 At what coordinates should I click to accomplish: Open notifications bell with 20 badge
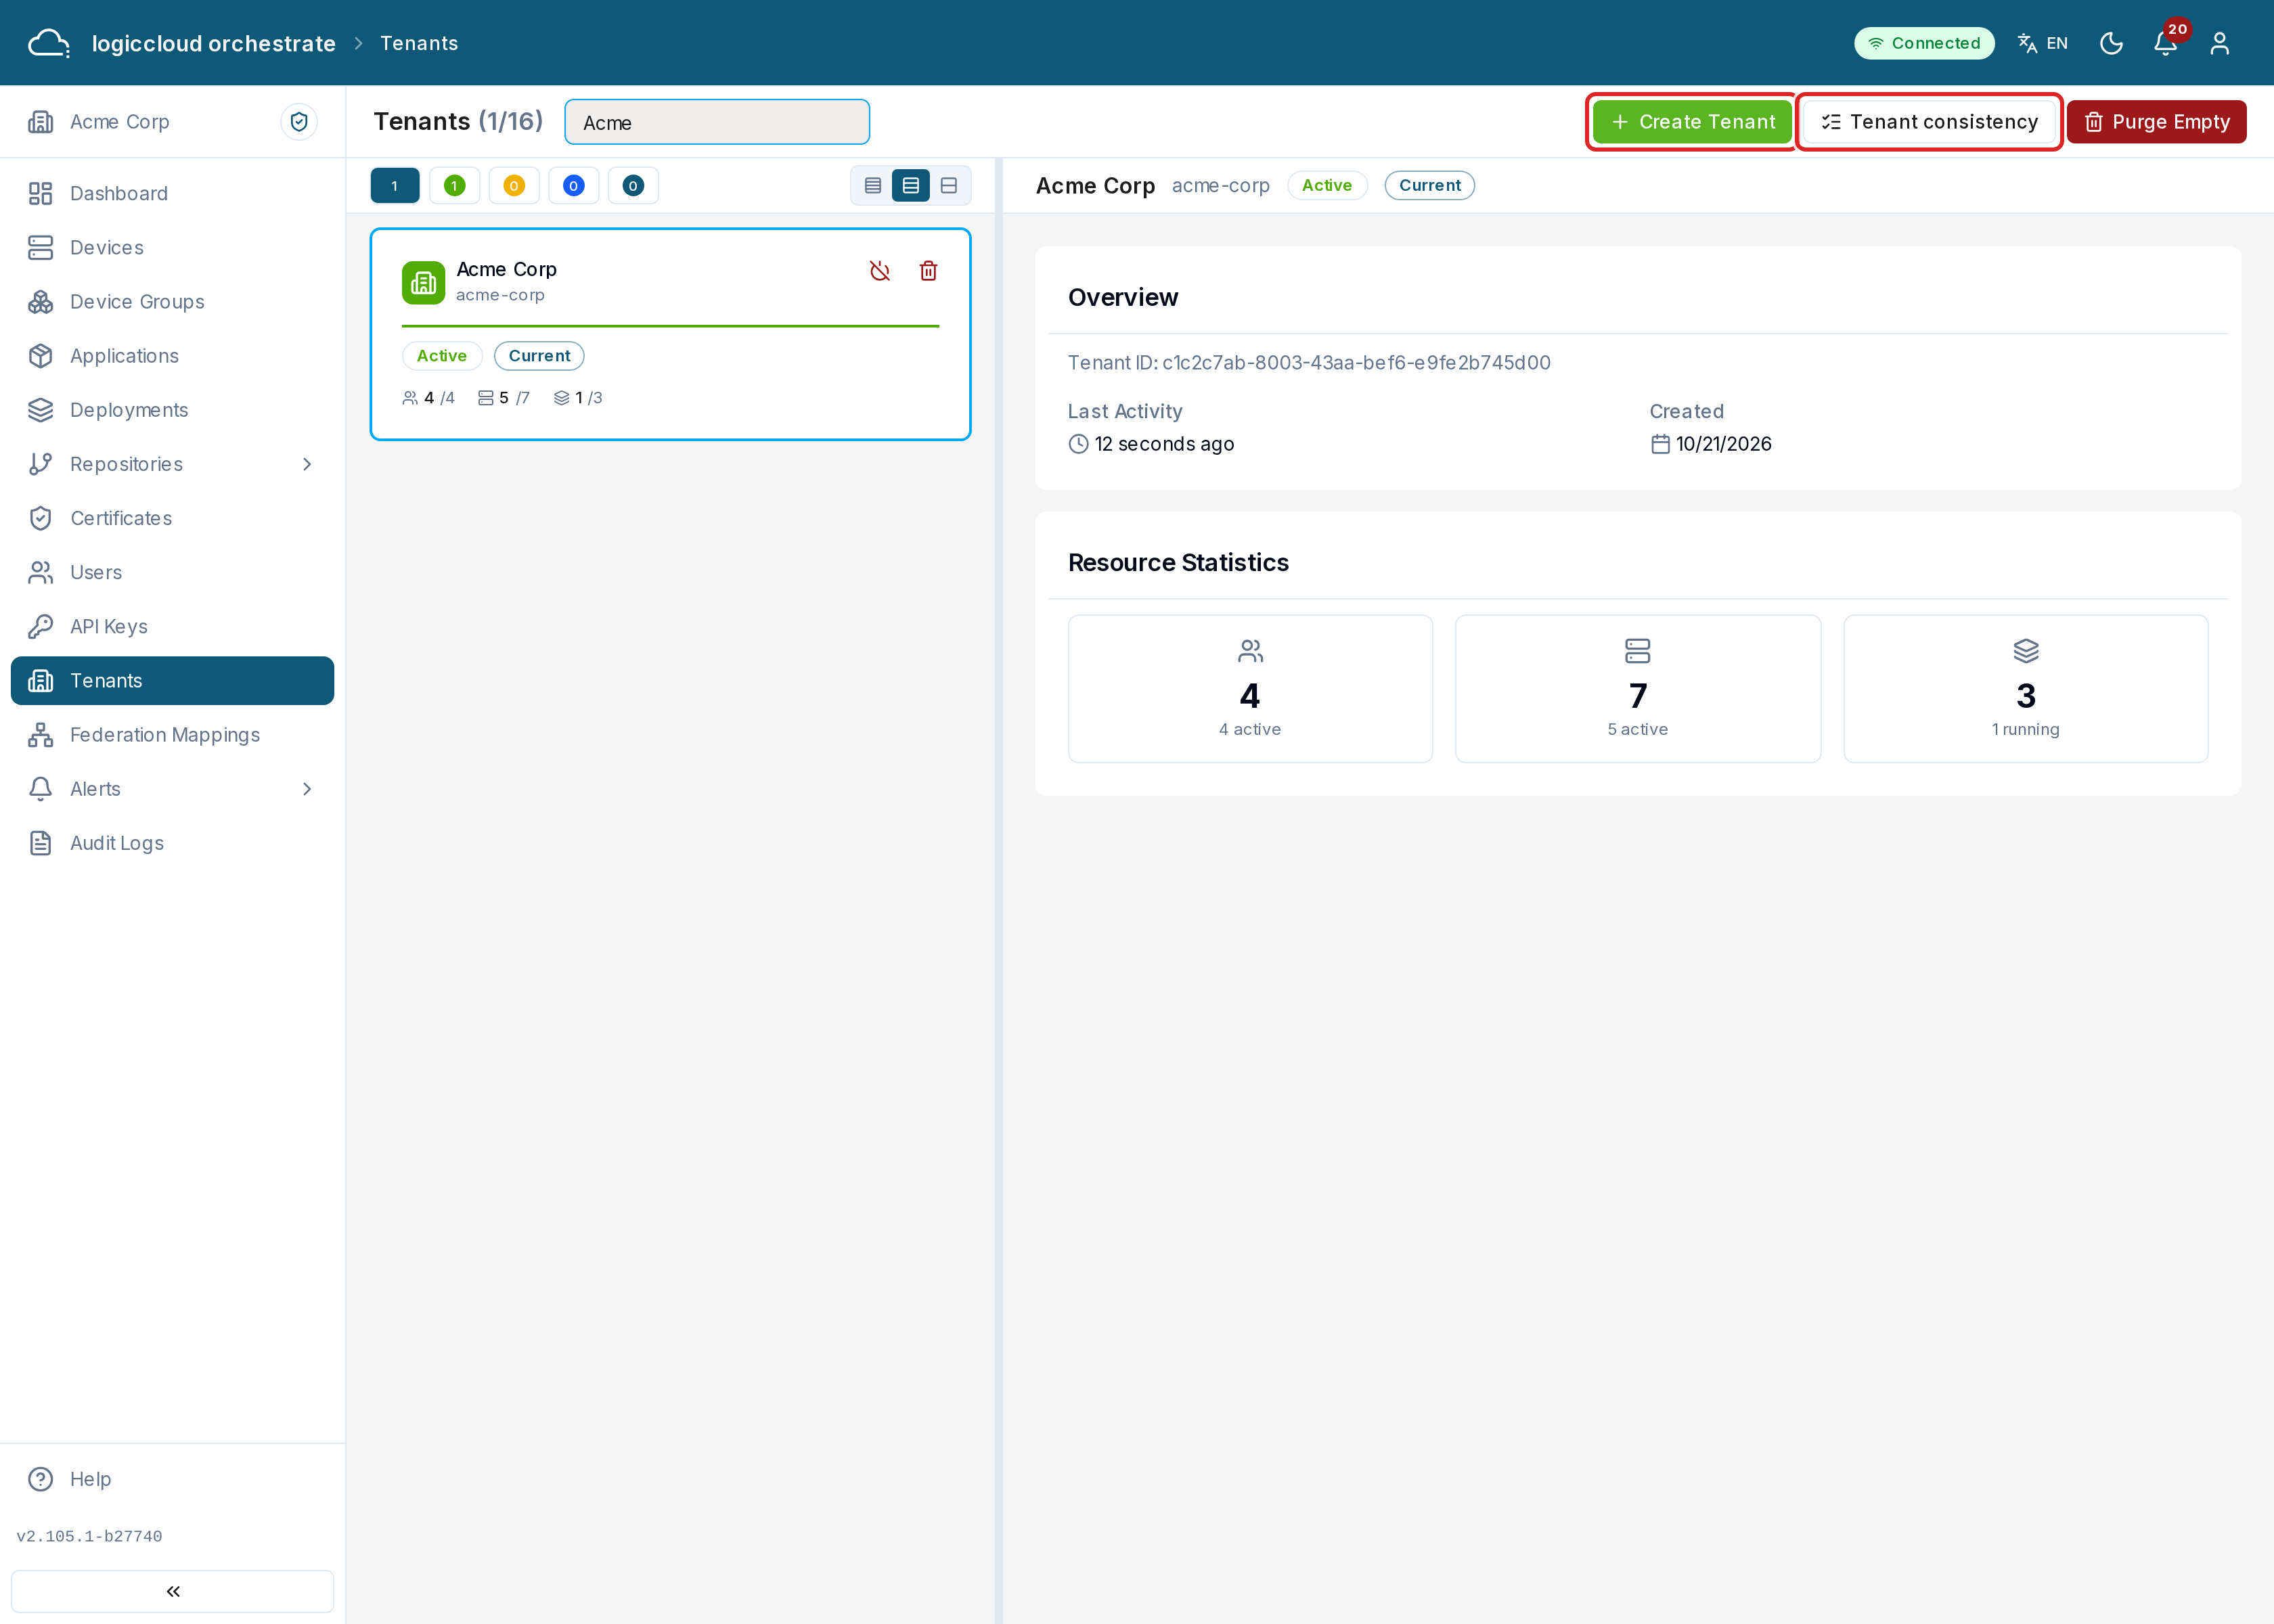click(2166, 43)
